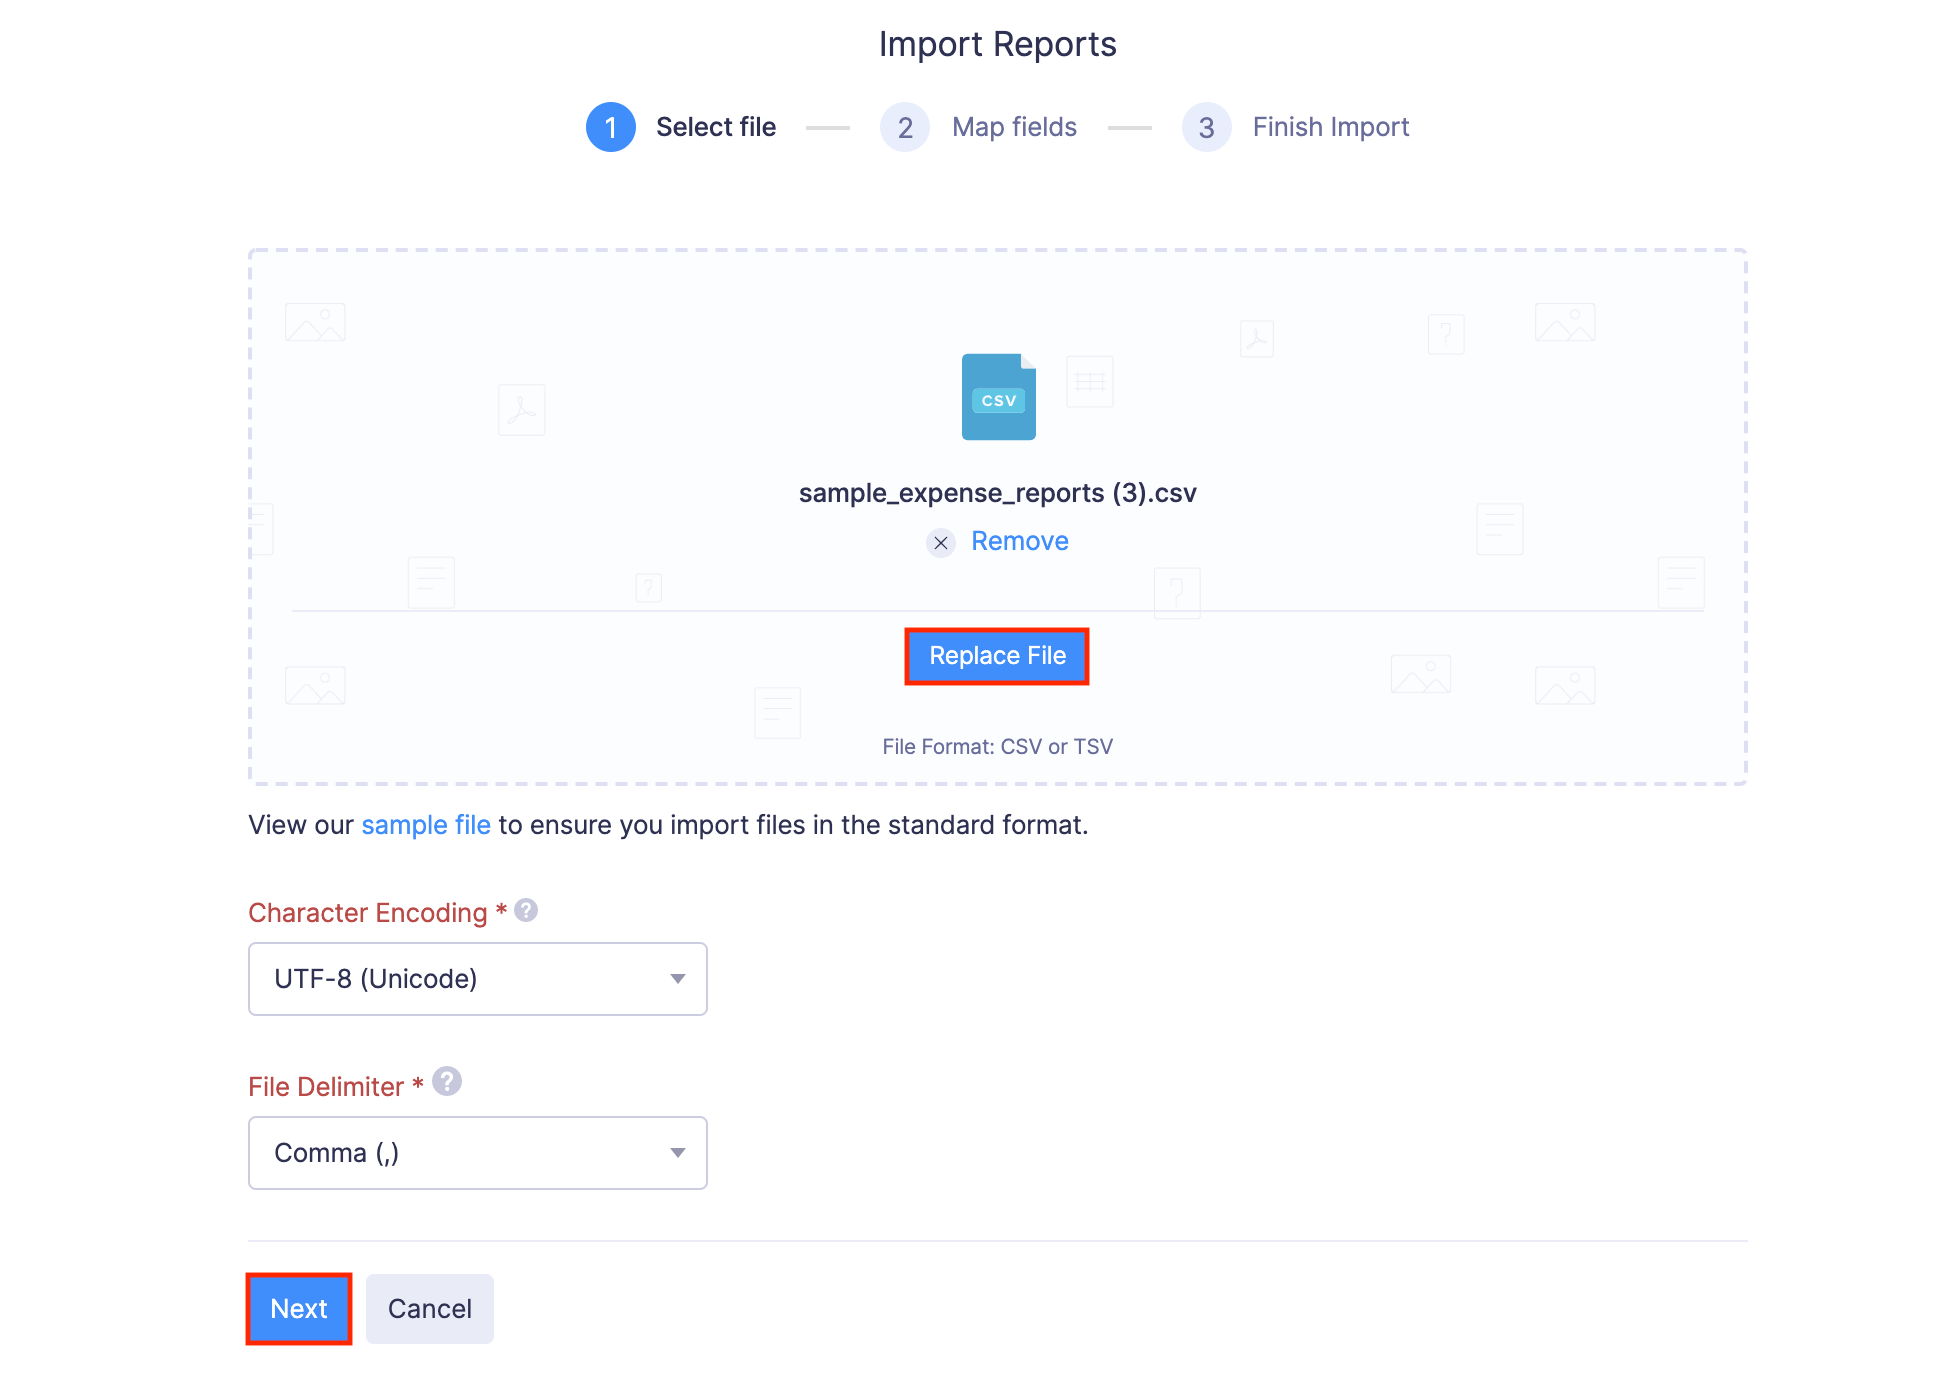Screen dimensions: 1946x1378
Task: Click the Replace File button
Action: pos(997,656)
